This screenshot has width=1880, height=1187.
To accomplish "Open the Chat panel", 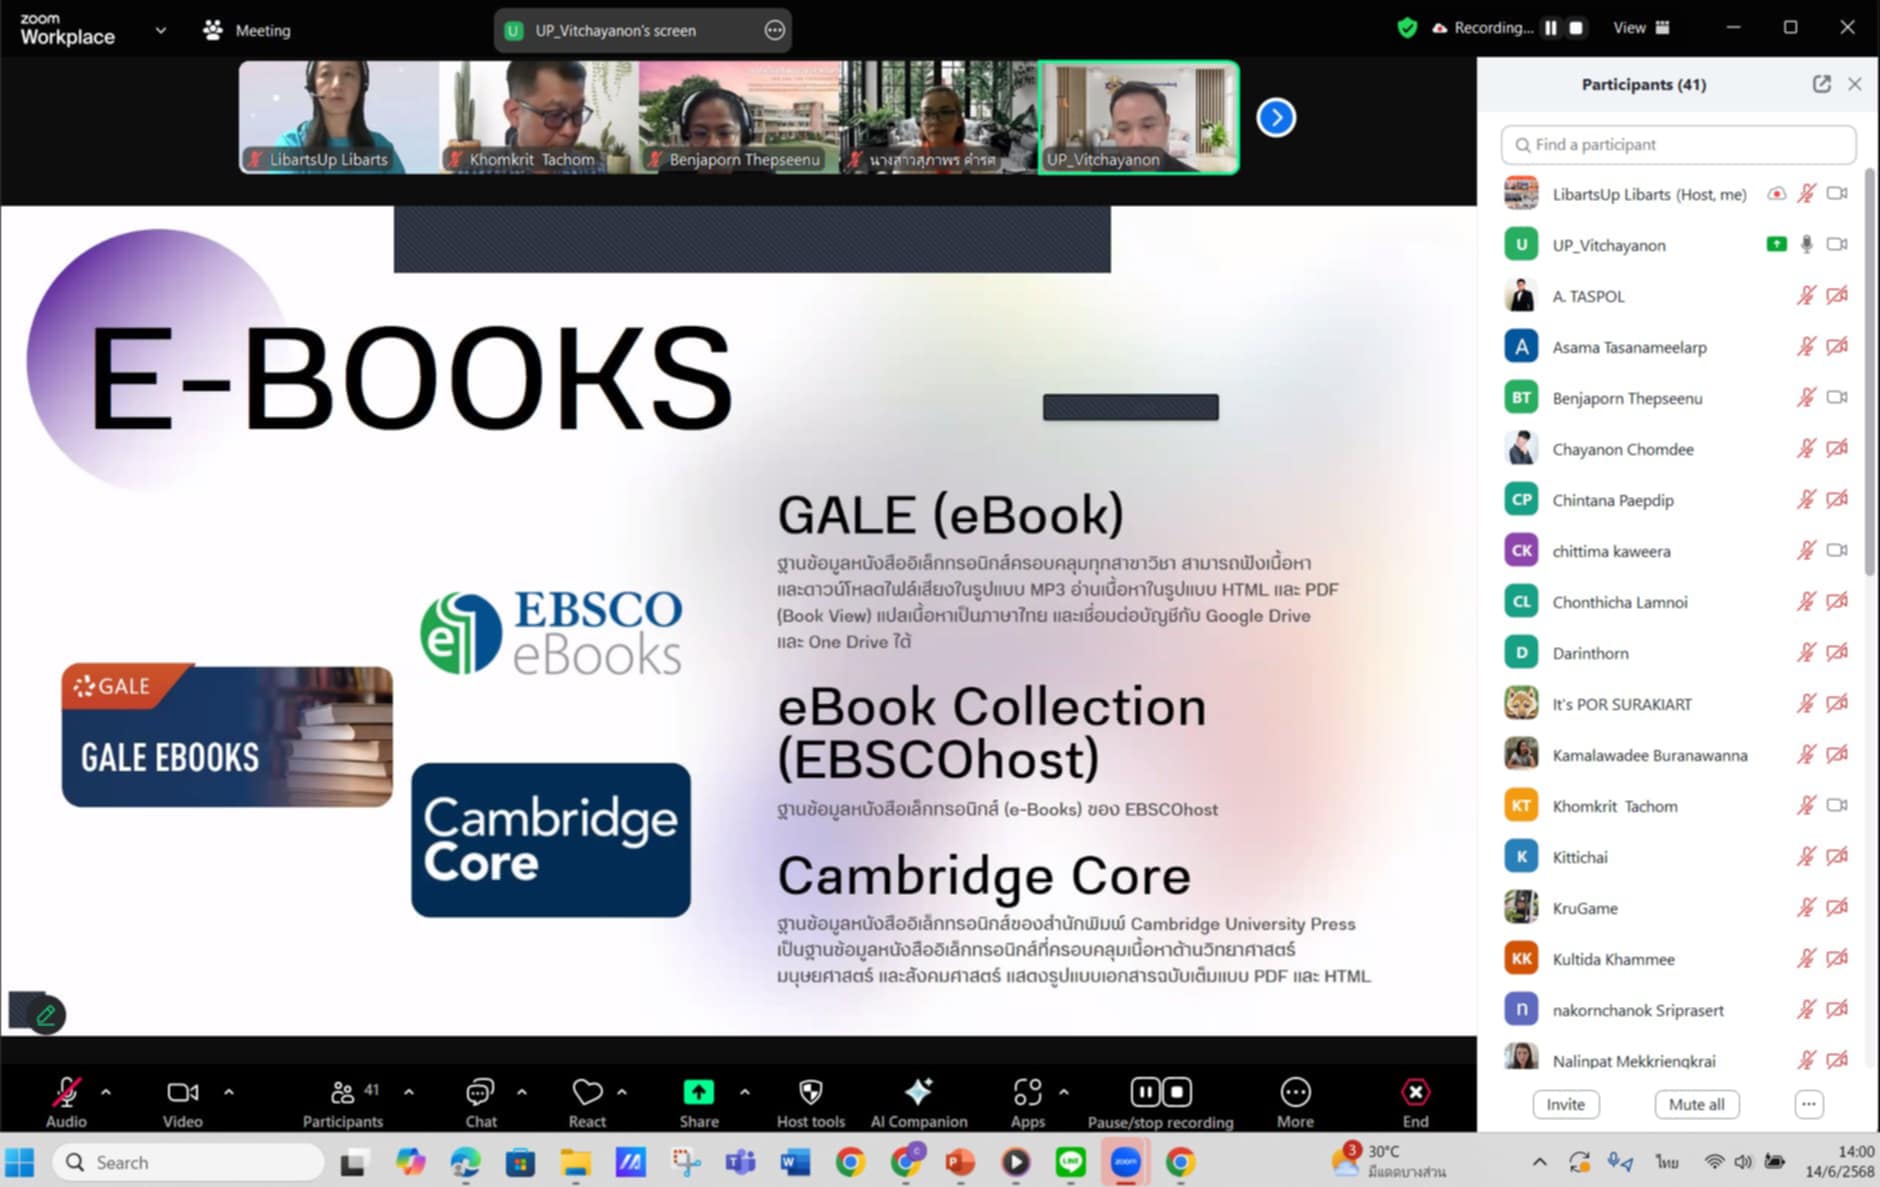I will click(480, 1092).
